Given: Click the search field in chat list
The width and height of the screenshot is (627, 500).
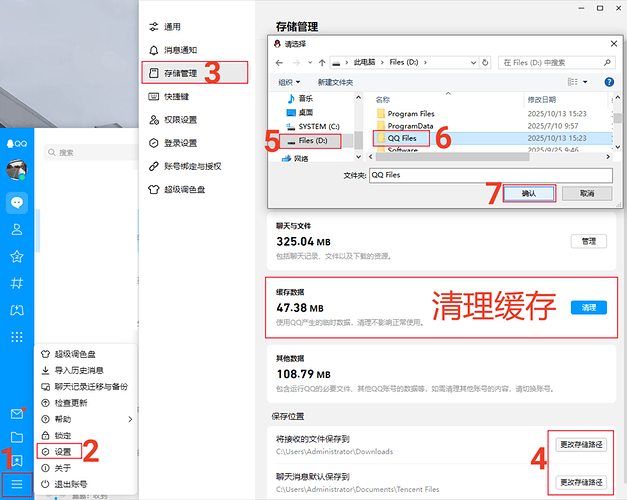Looking at the screenshot, I should (91, 152).
